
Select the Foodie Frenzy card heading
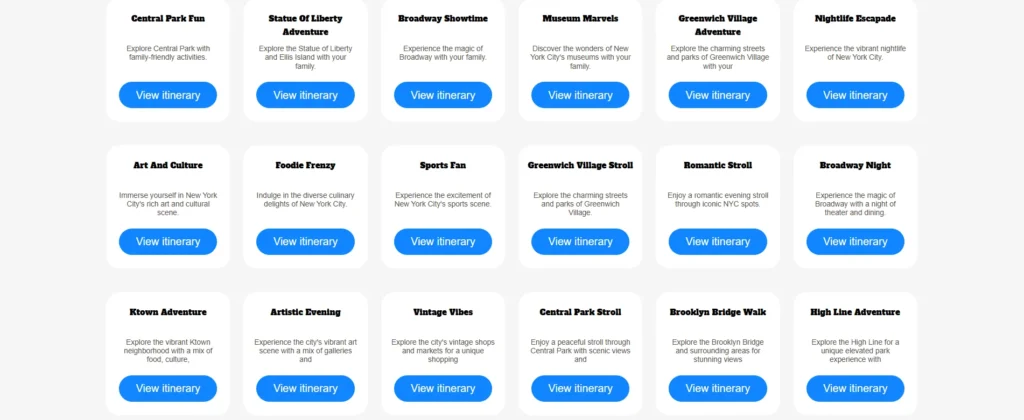[305, 165]
